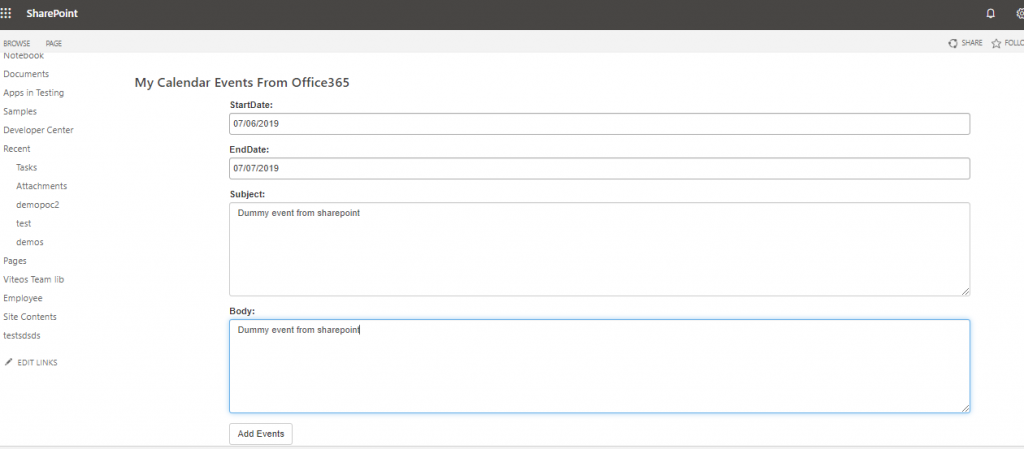Click the Edit Links pencil icon

8,362
